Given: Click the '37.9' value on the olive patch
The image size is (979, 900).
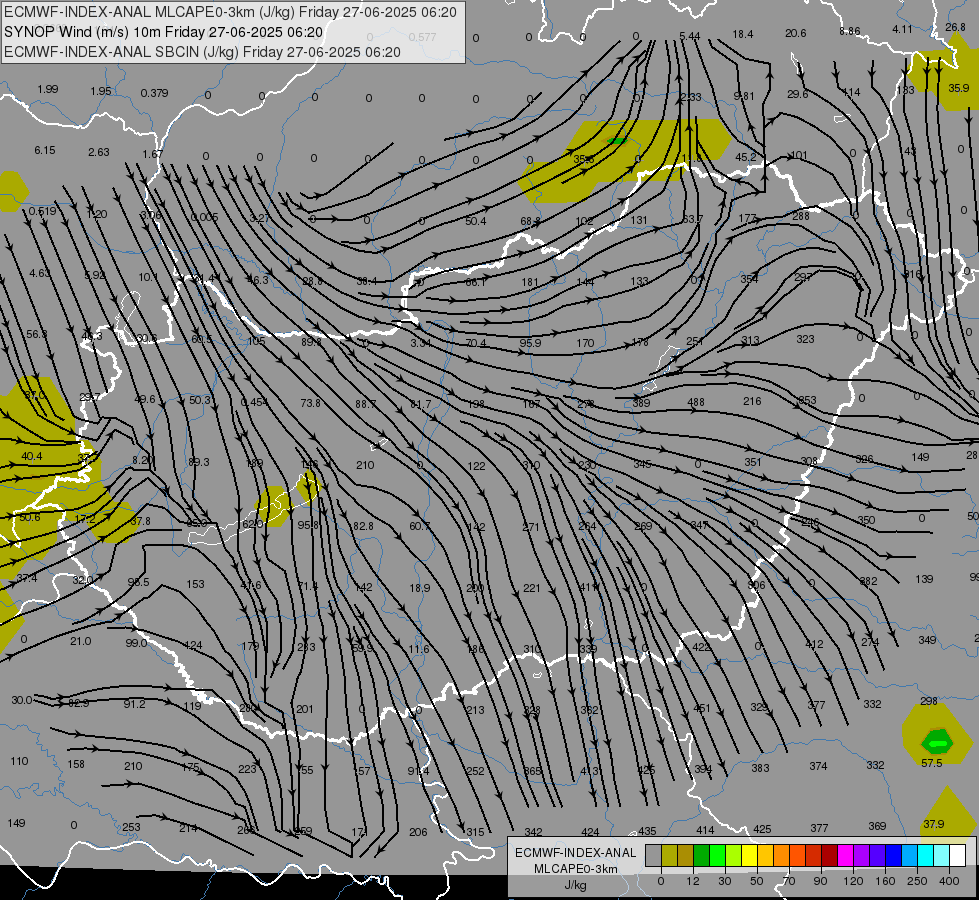Looking at the screenshot, I should pyautogui.click(x=933, y=824).
